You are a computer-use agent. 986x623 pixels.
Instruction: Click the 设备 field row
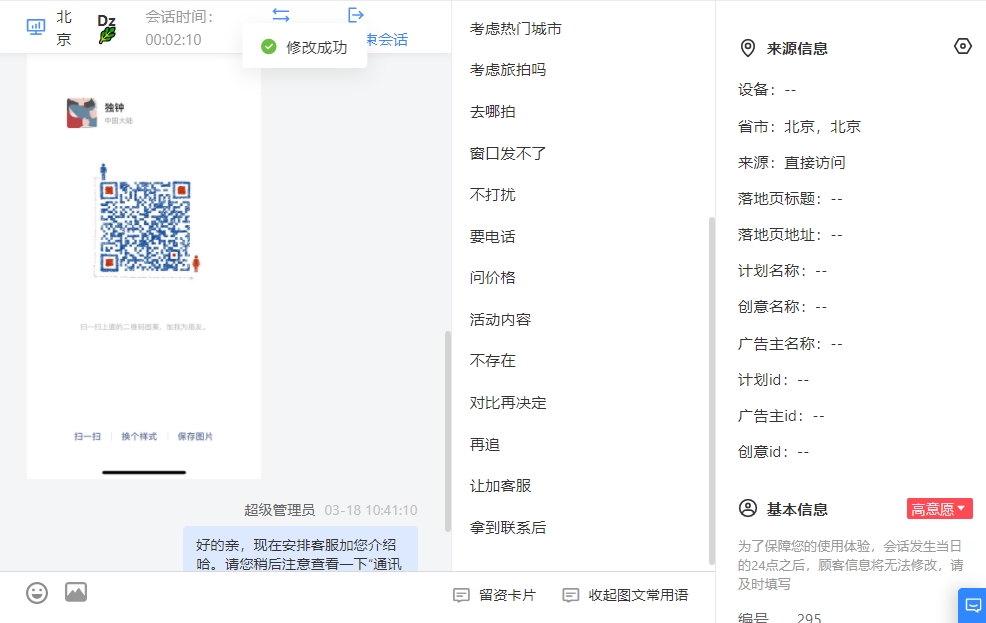767,90
